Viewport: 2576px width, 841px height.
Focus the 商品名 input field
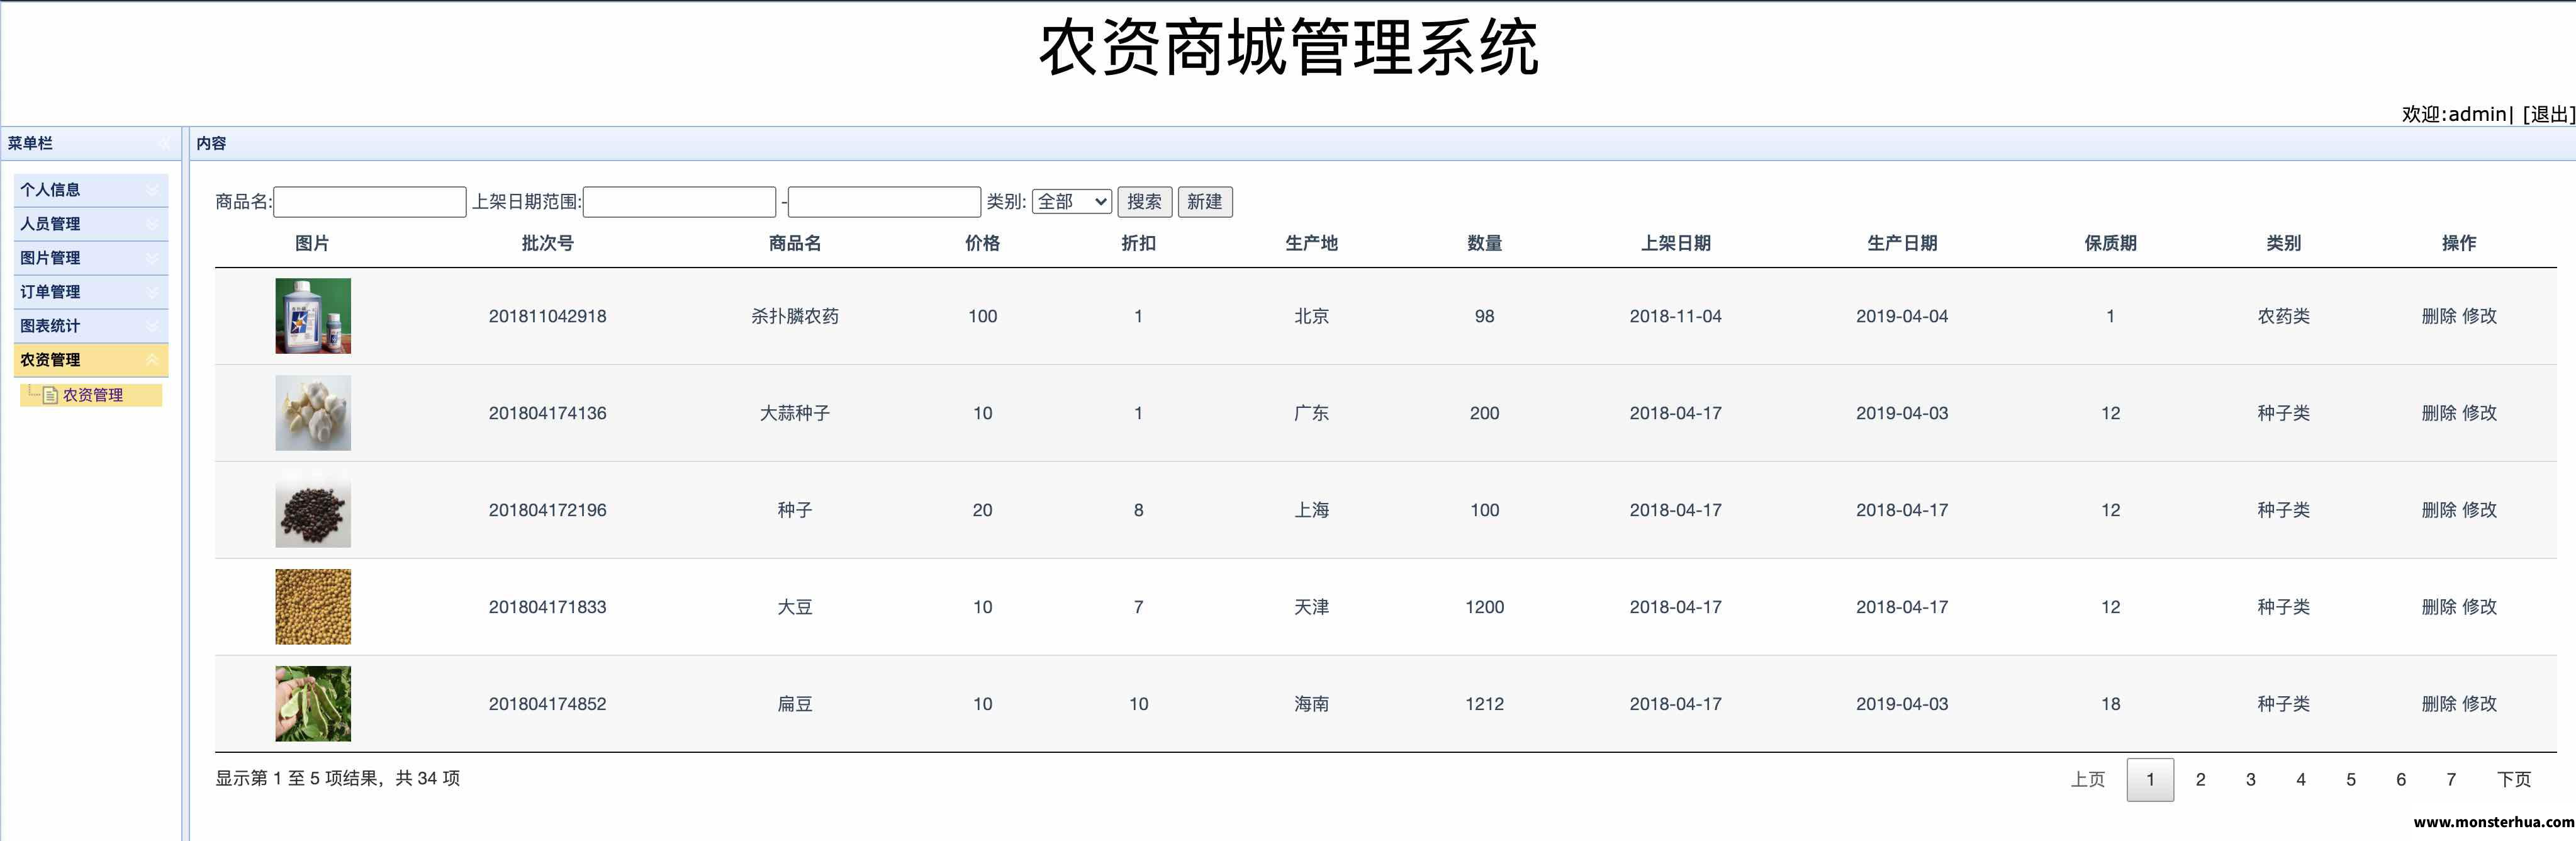coord(370,202)
